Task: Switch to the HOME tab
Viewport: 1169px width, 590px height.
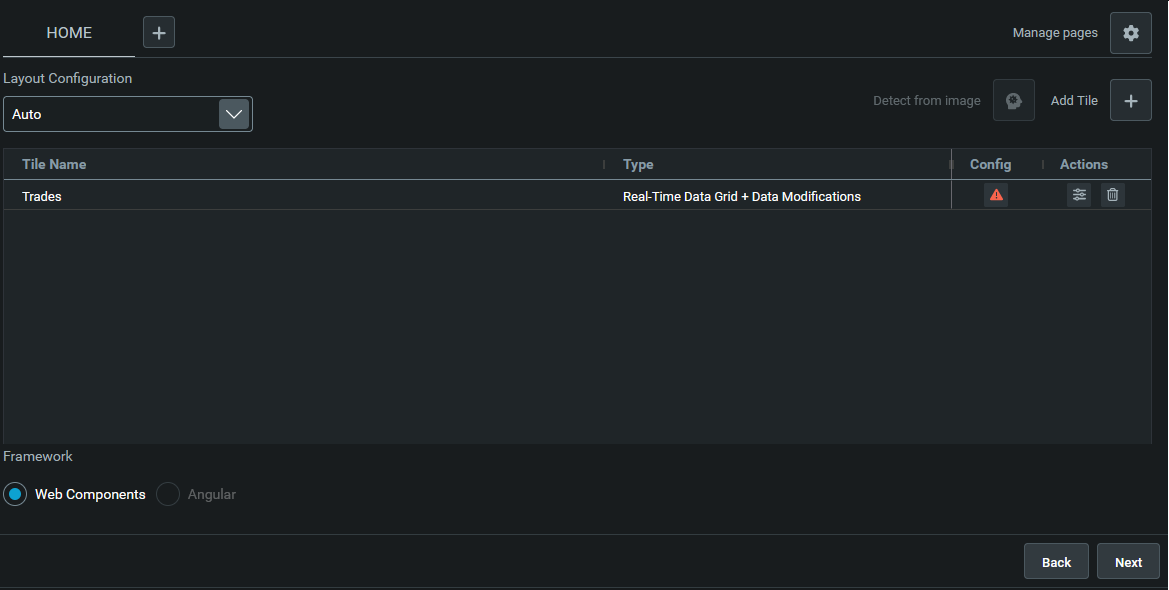Action: tap(69, 33)
